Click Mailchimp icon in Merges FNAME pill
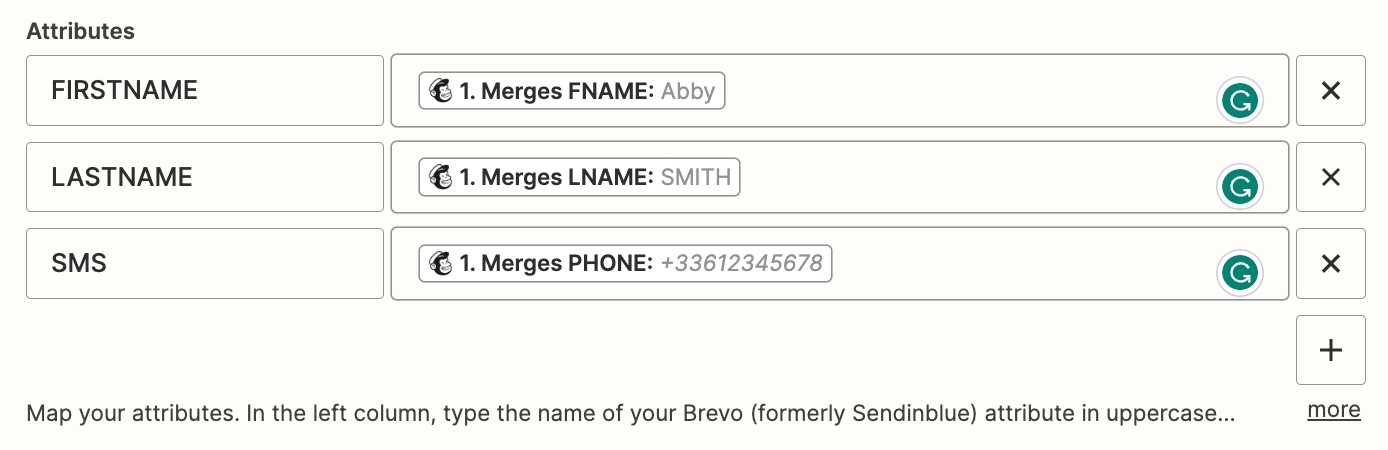The width and height of the screenshot is (1388, 450). pyautogui.click(x=440, y=91)
